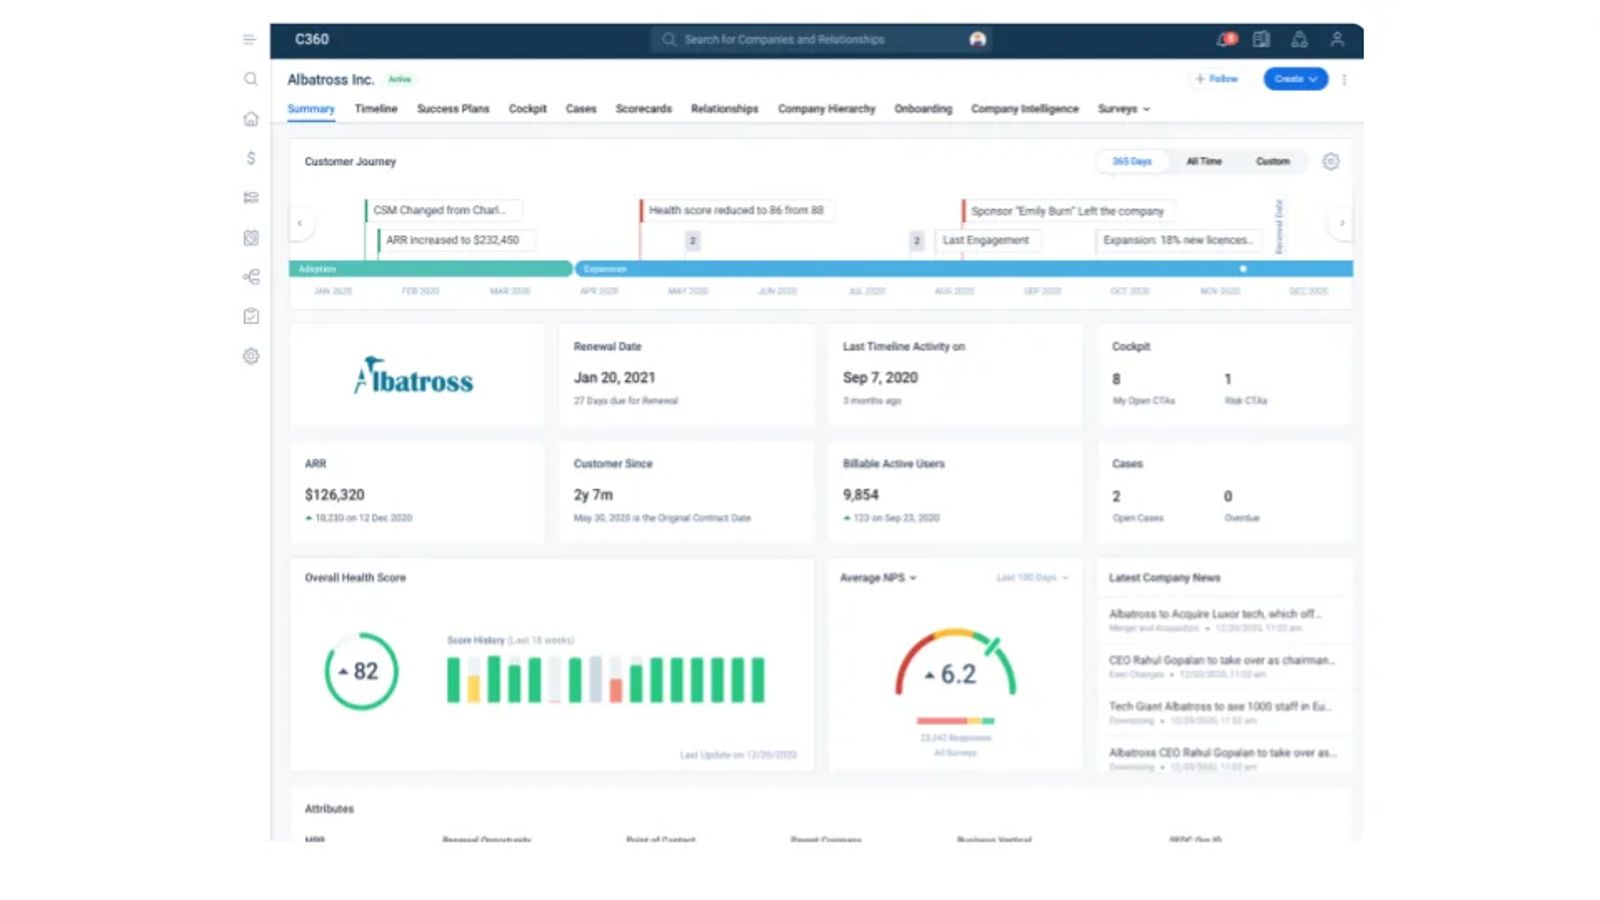Click the user profile icon in header
This screenshot has height=900, width=1600.
1337,39
